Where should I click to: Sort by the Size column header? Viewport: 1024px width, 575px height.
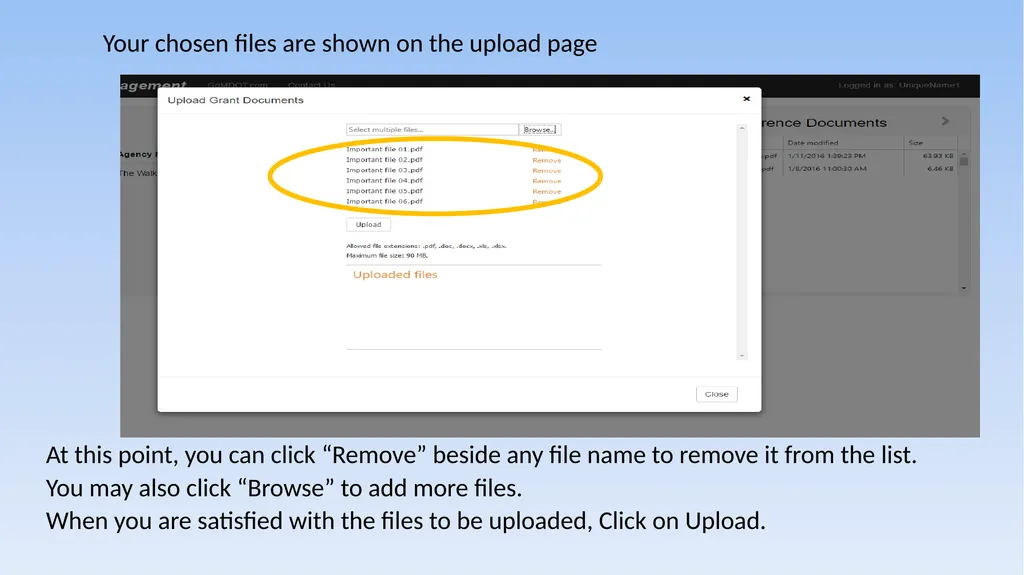click(x=916, y=142)
